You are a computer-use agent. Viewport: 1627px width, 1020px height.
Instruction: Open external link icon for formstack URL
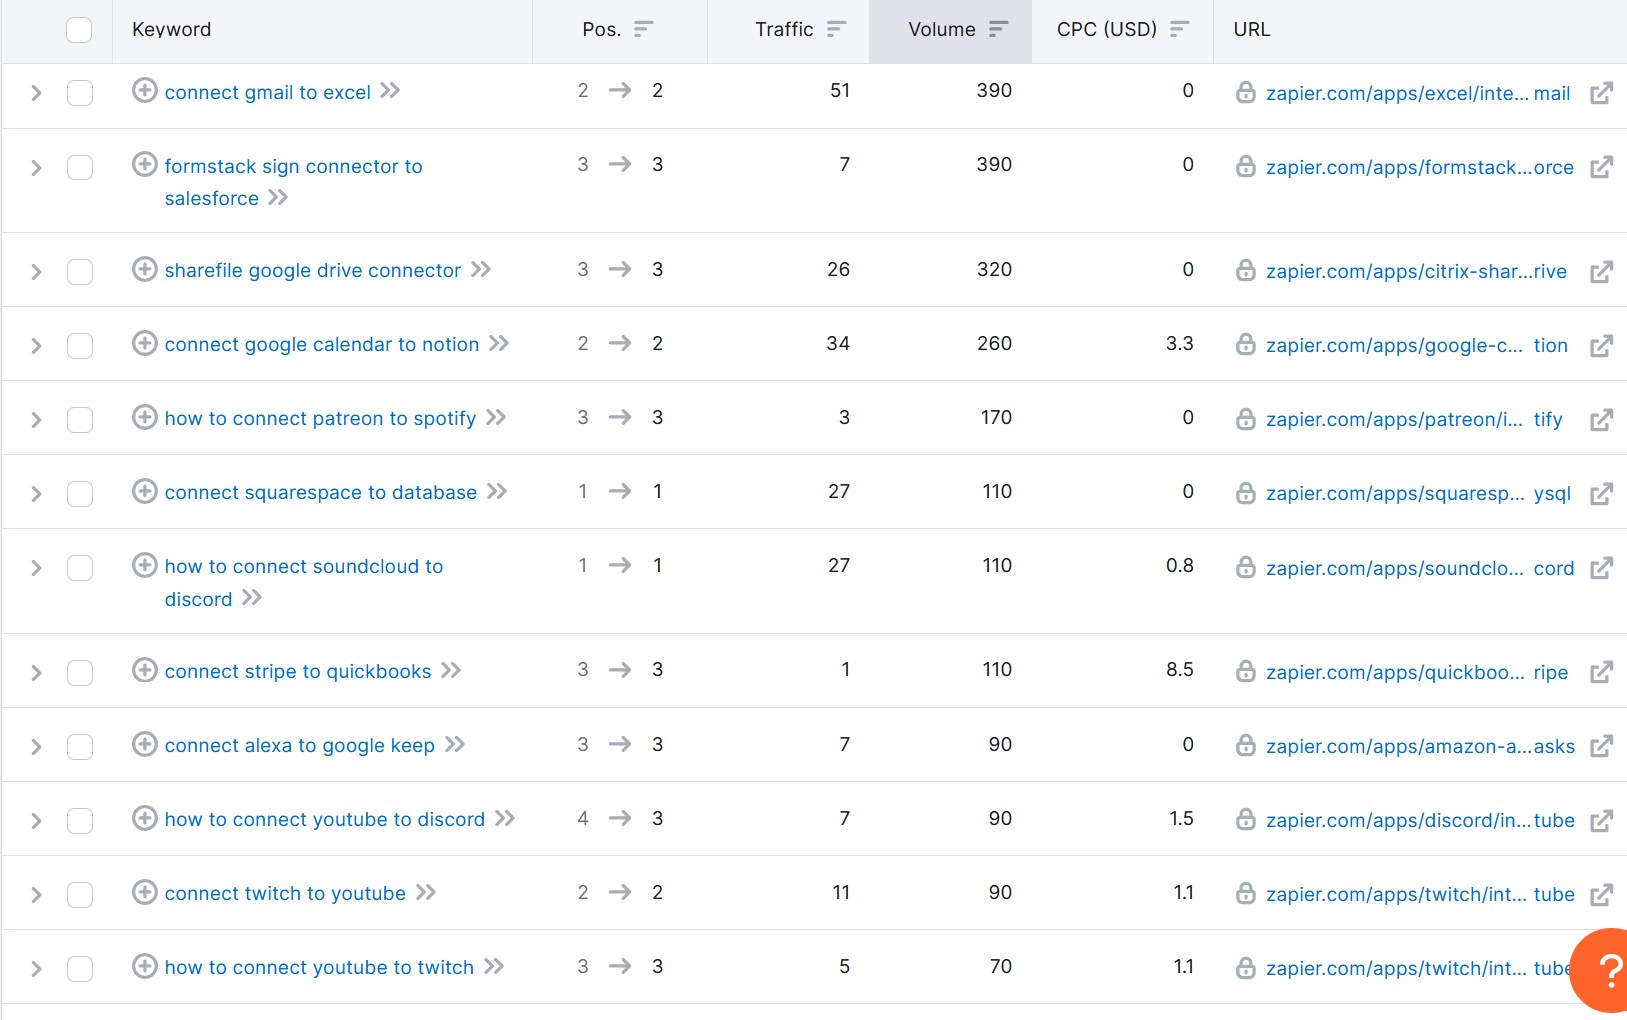1601,167
